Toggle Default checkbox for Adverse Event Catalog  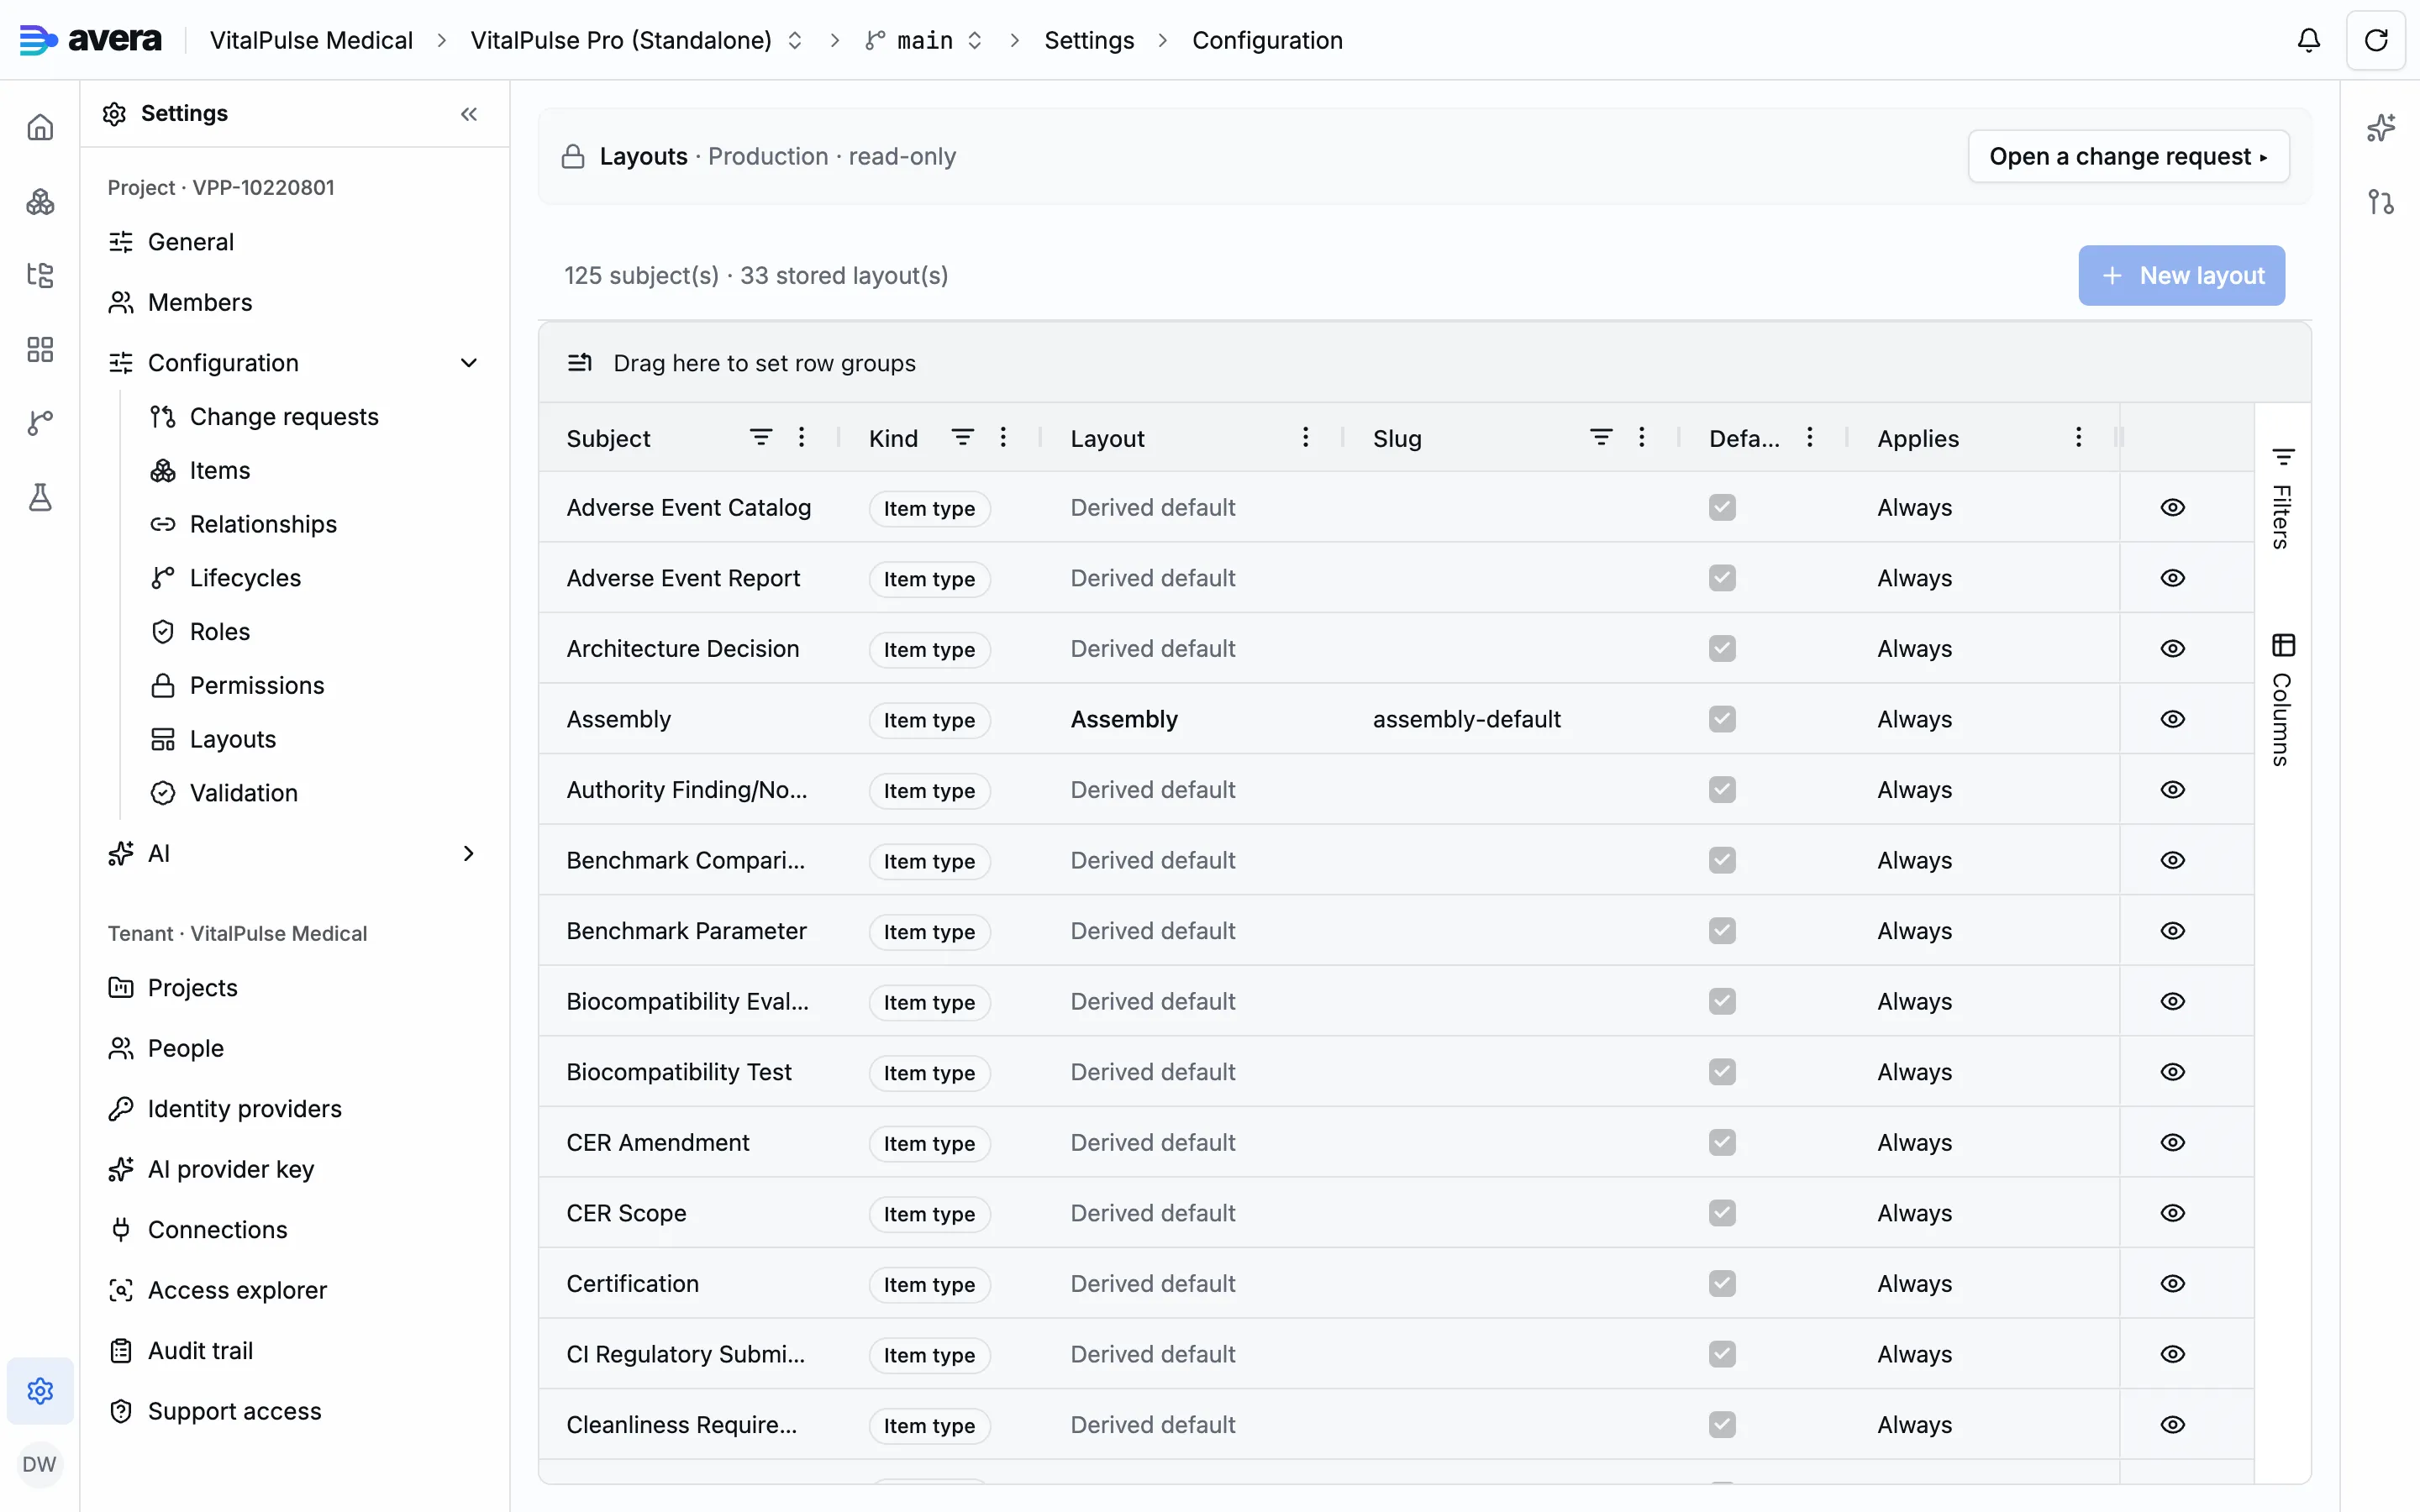click(x=1722, y=507)
